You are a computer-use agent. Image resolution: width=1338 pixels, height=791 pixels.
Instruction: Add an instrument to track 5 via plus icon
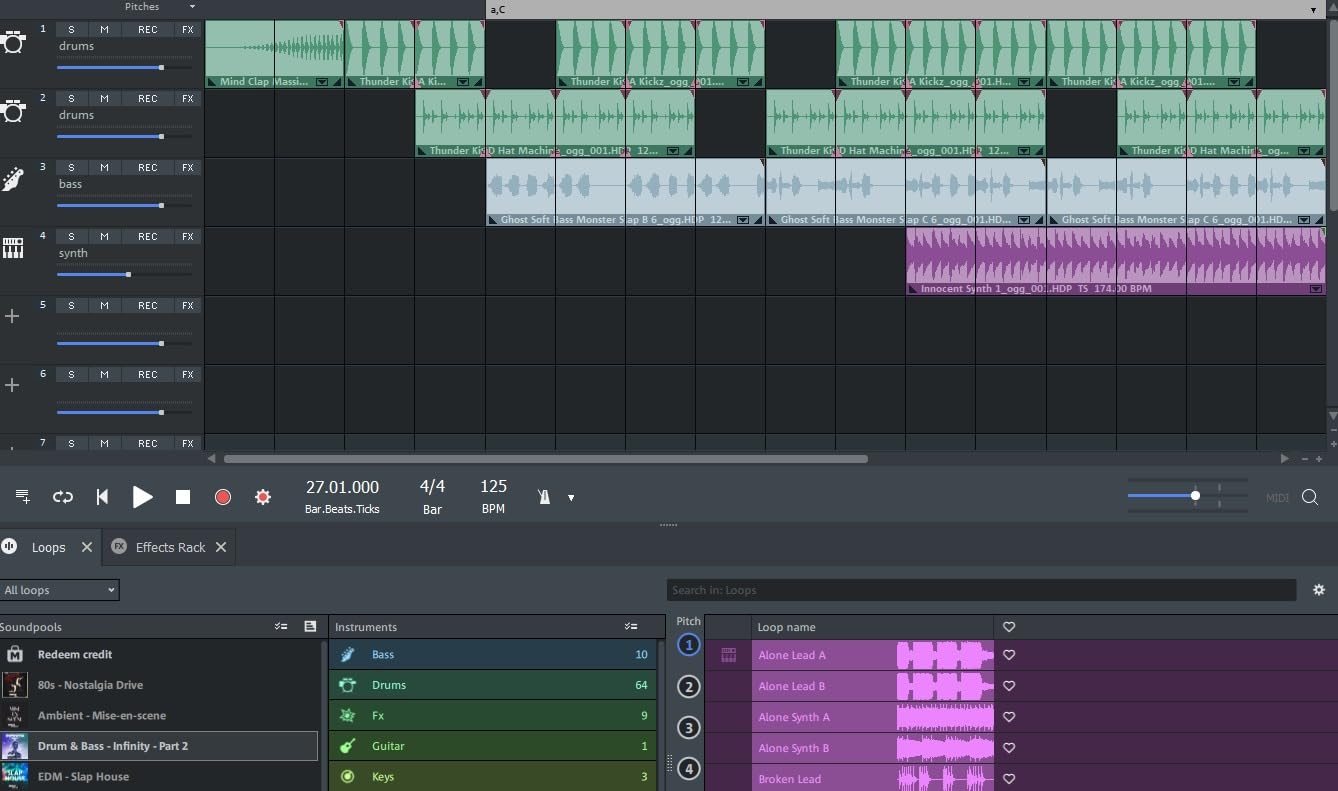(x=12, y=316)
